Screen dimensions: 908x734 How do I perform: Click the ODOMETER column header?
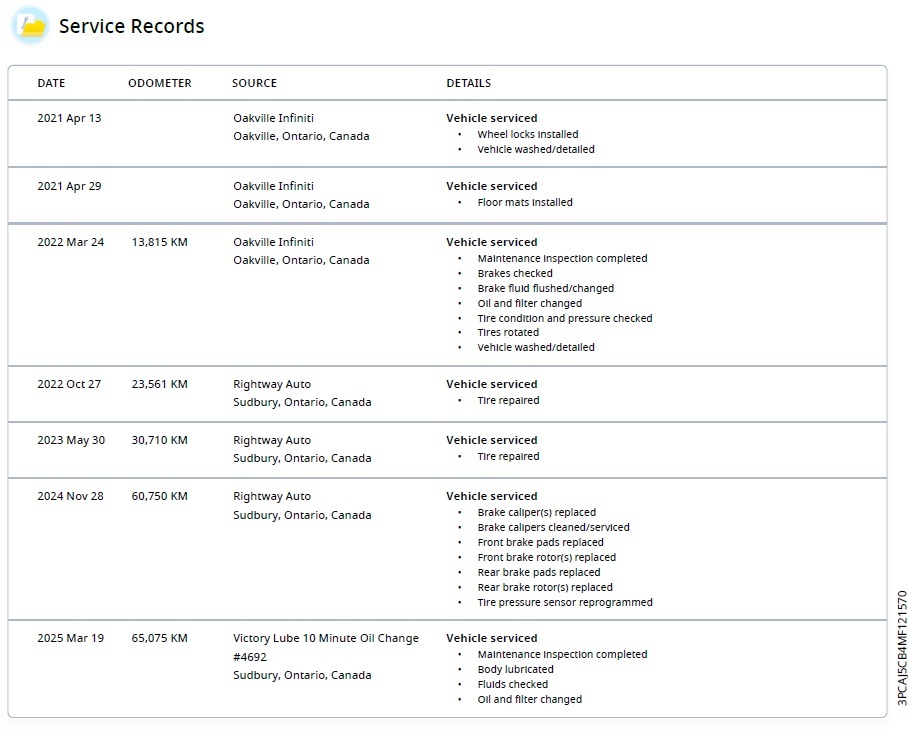point(160,83)
